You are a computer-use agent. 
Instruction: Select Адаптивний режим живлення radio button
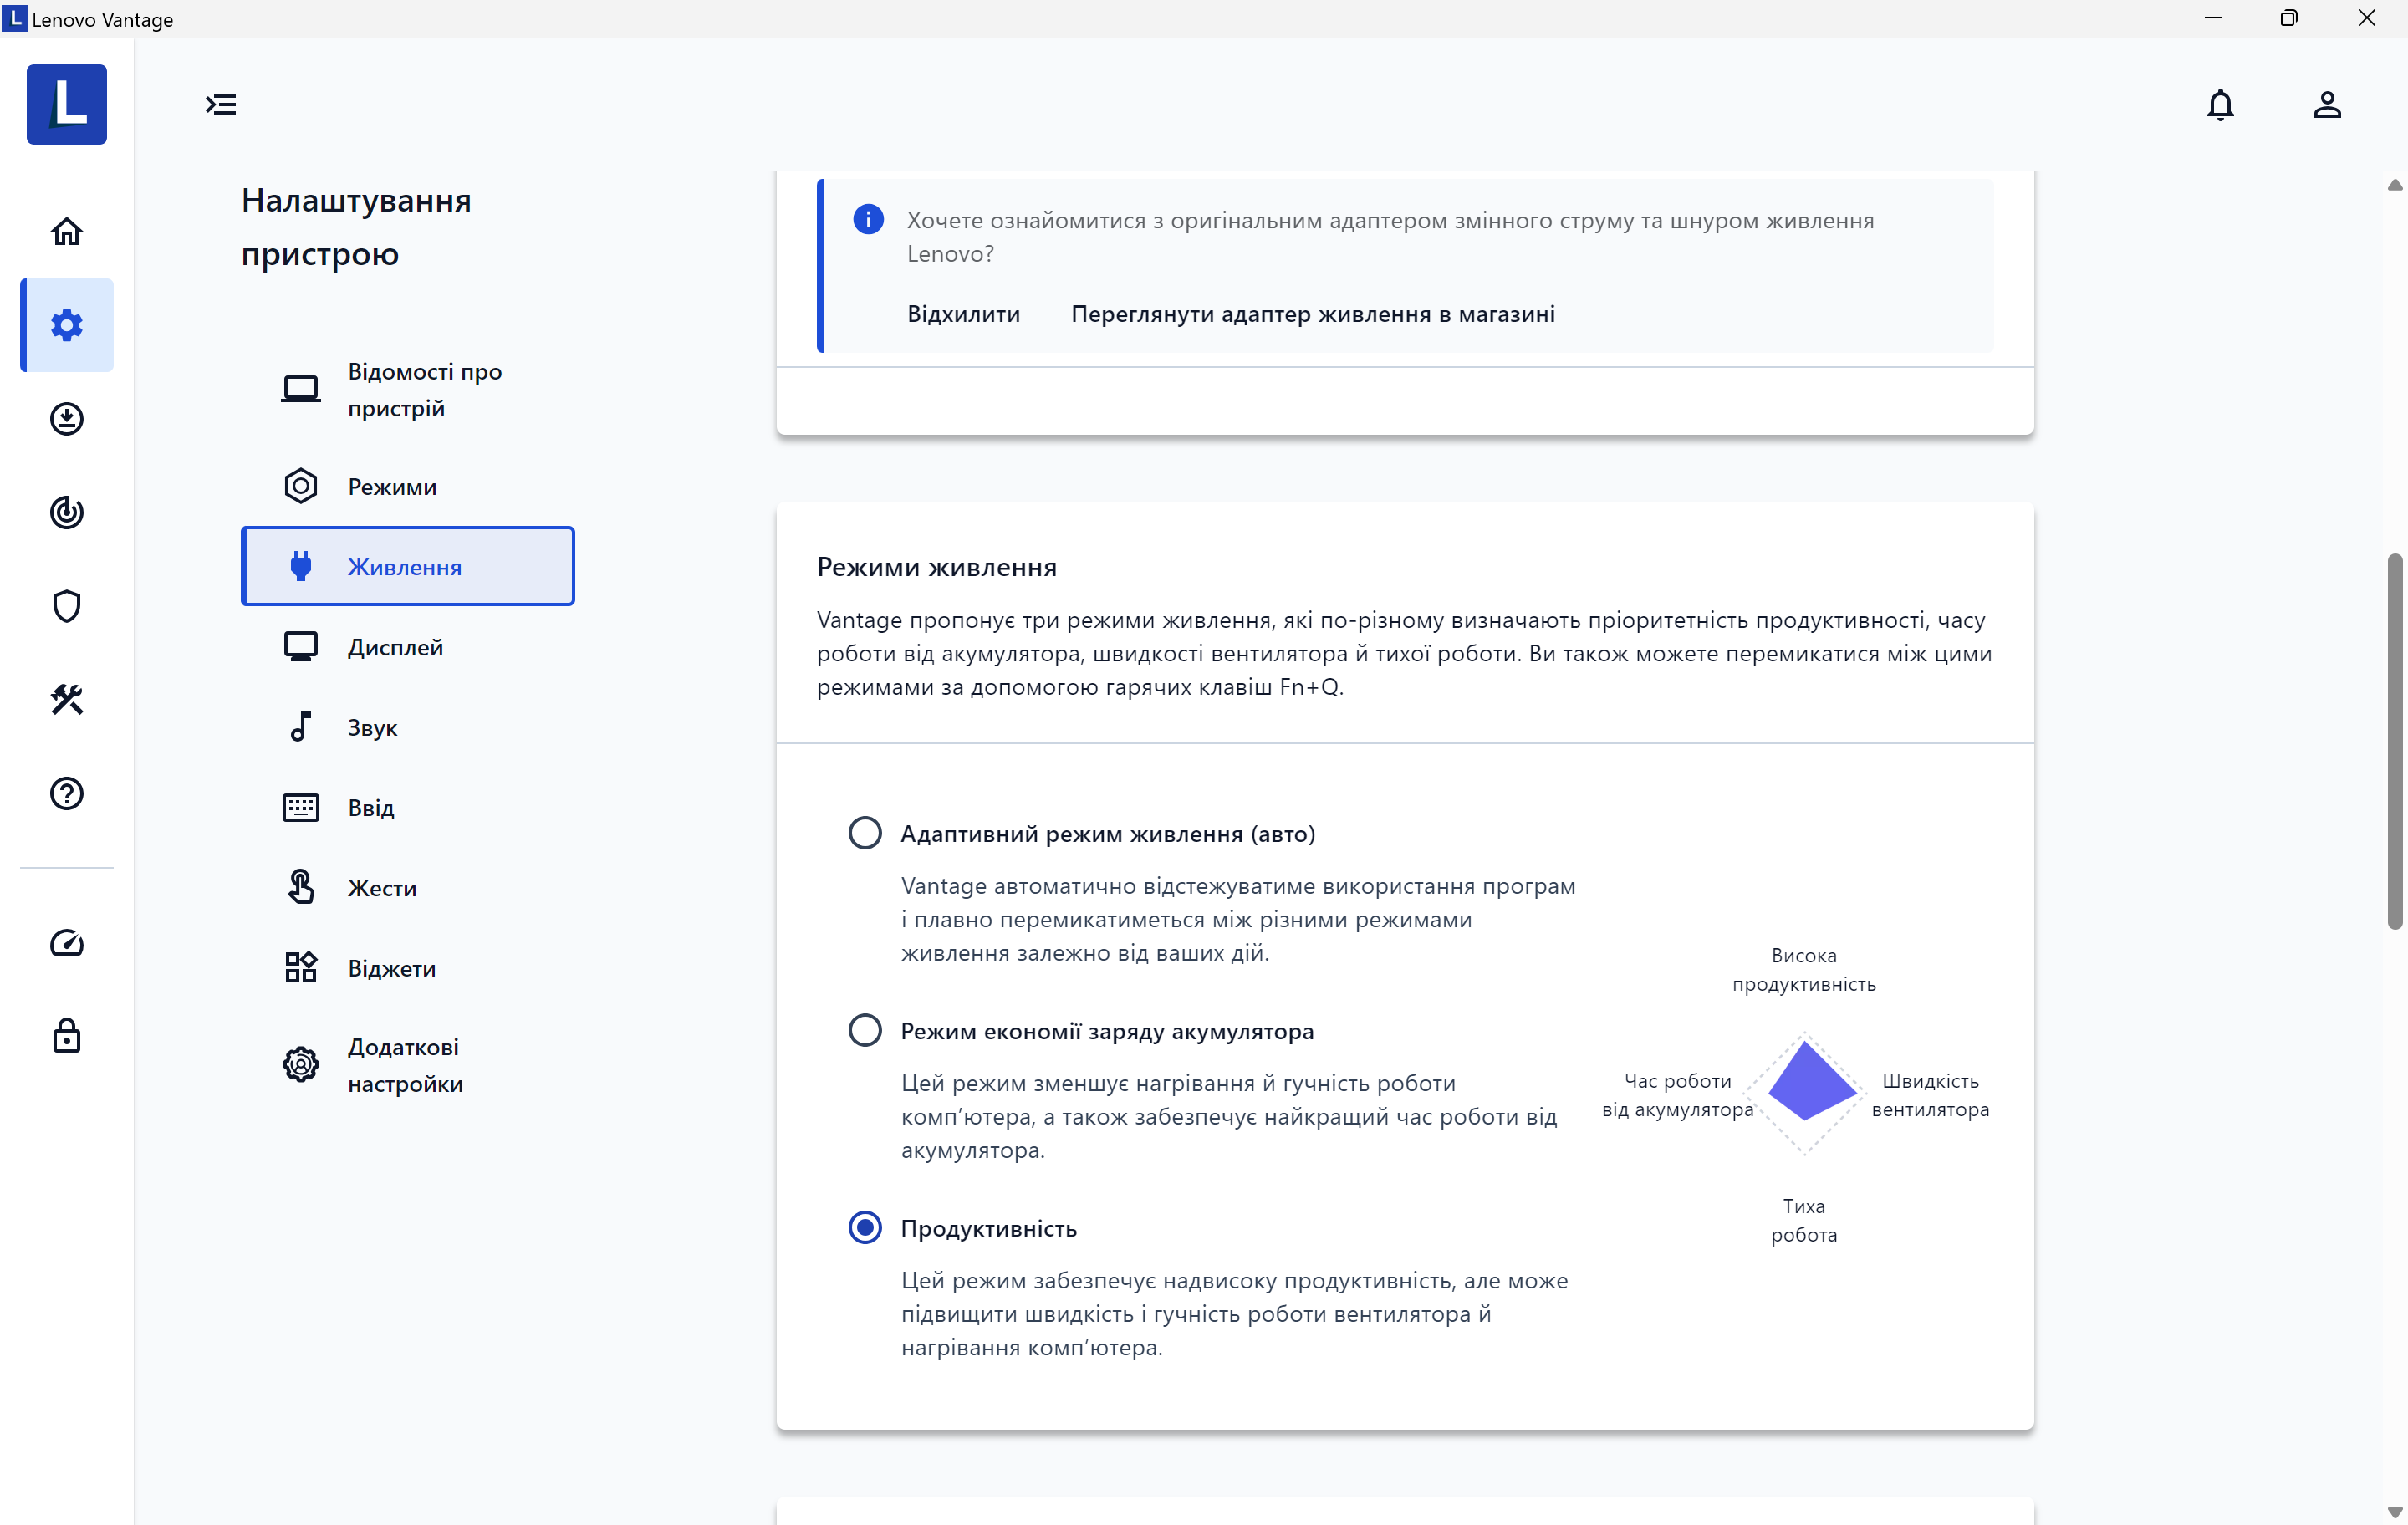click(x=864, y=833)
